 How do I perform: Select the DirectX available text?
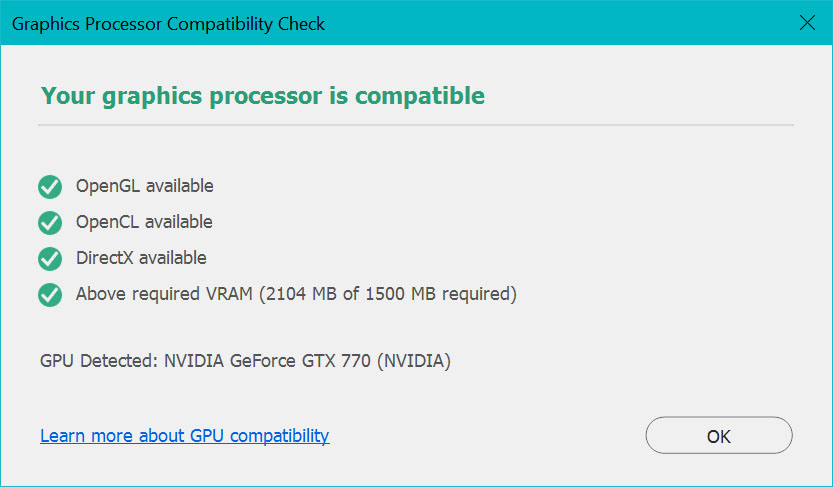pos(141,258)
